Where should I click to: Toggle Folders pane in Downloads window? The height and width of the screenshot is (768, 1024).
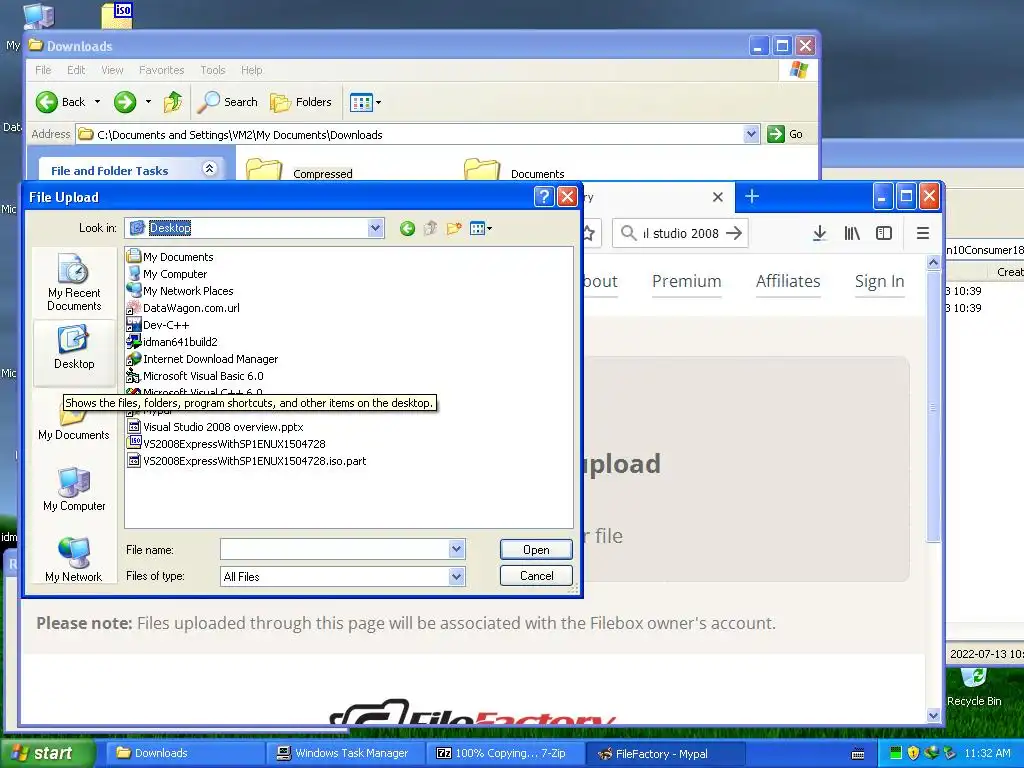pos(301,102)
